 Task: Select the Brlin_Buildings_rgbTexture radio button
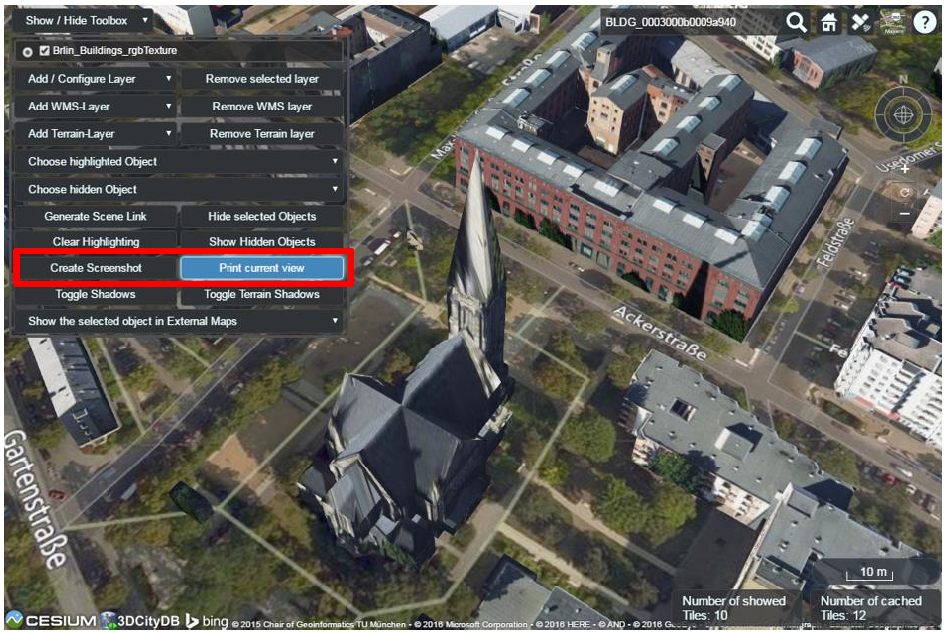[x=27, y=52]
